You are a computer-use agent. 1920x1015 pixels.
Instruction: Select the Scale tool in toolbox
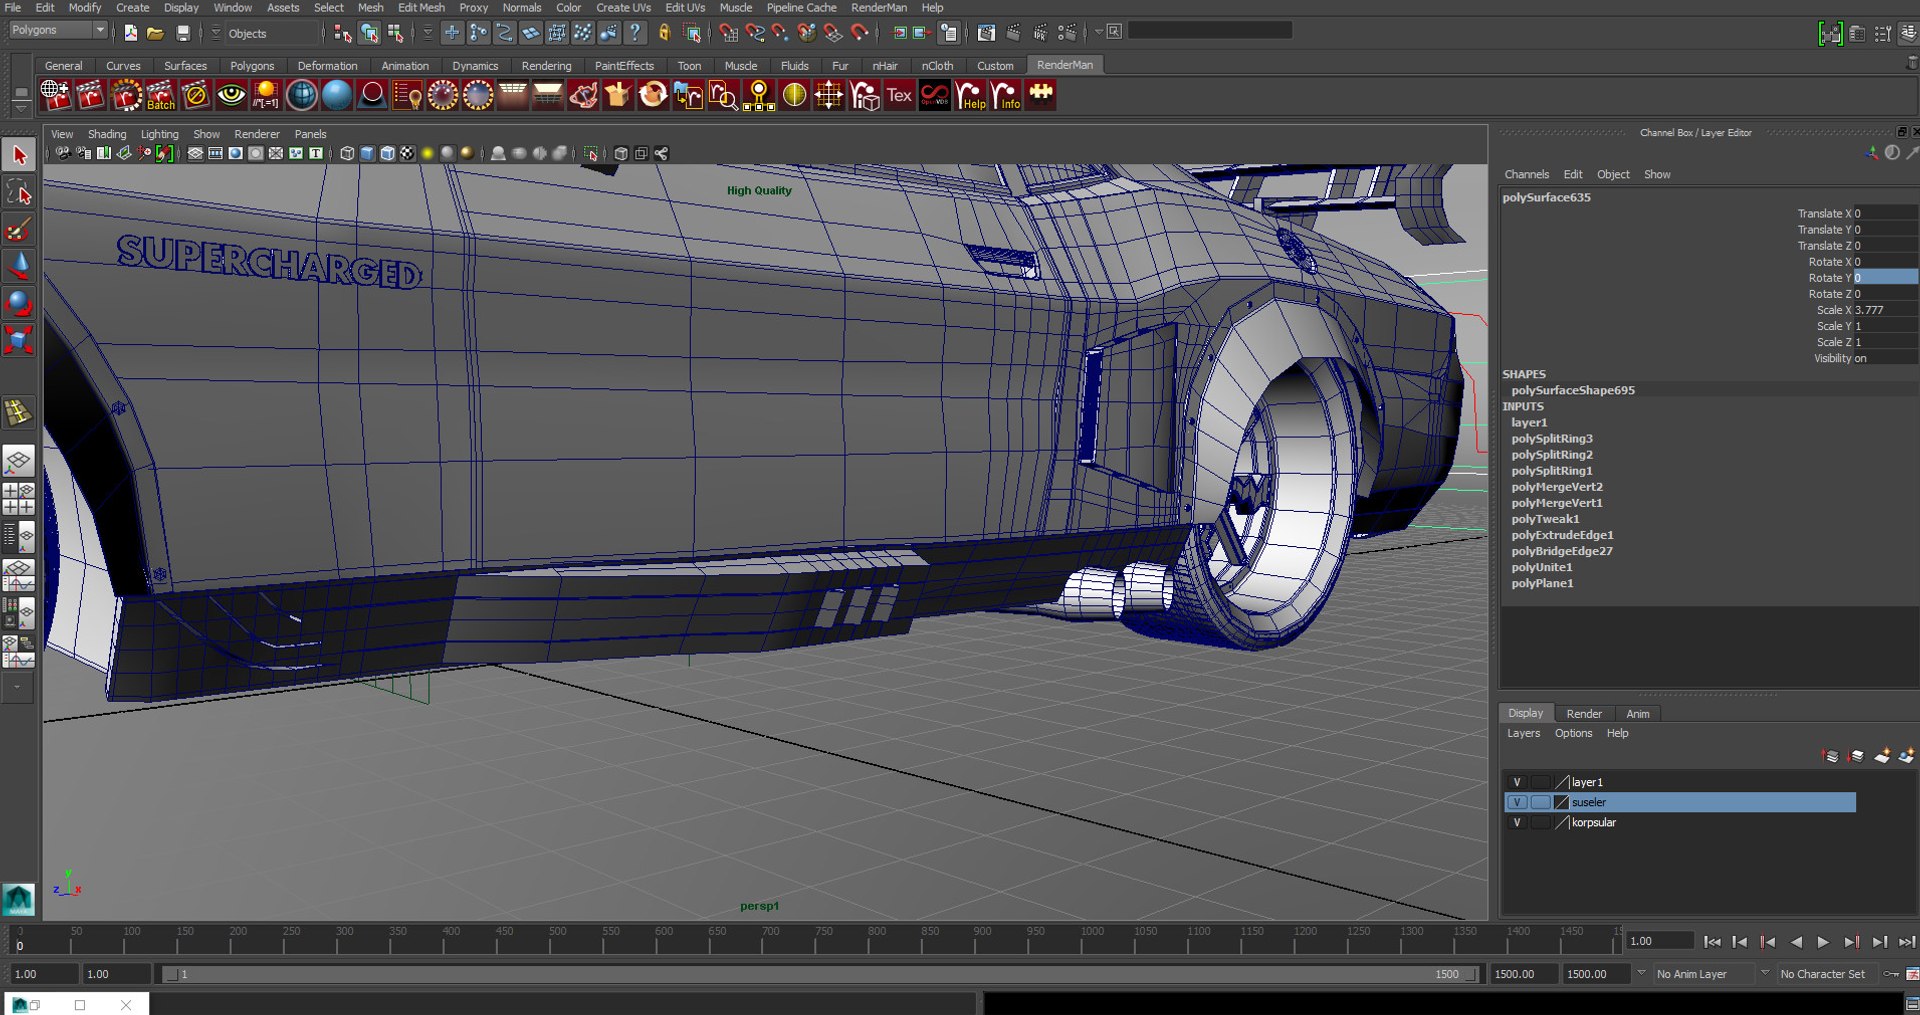[19, 339]
